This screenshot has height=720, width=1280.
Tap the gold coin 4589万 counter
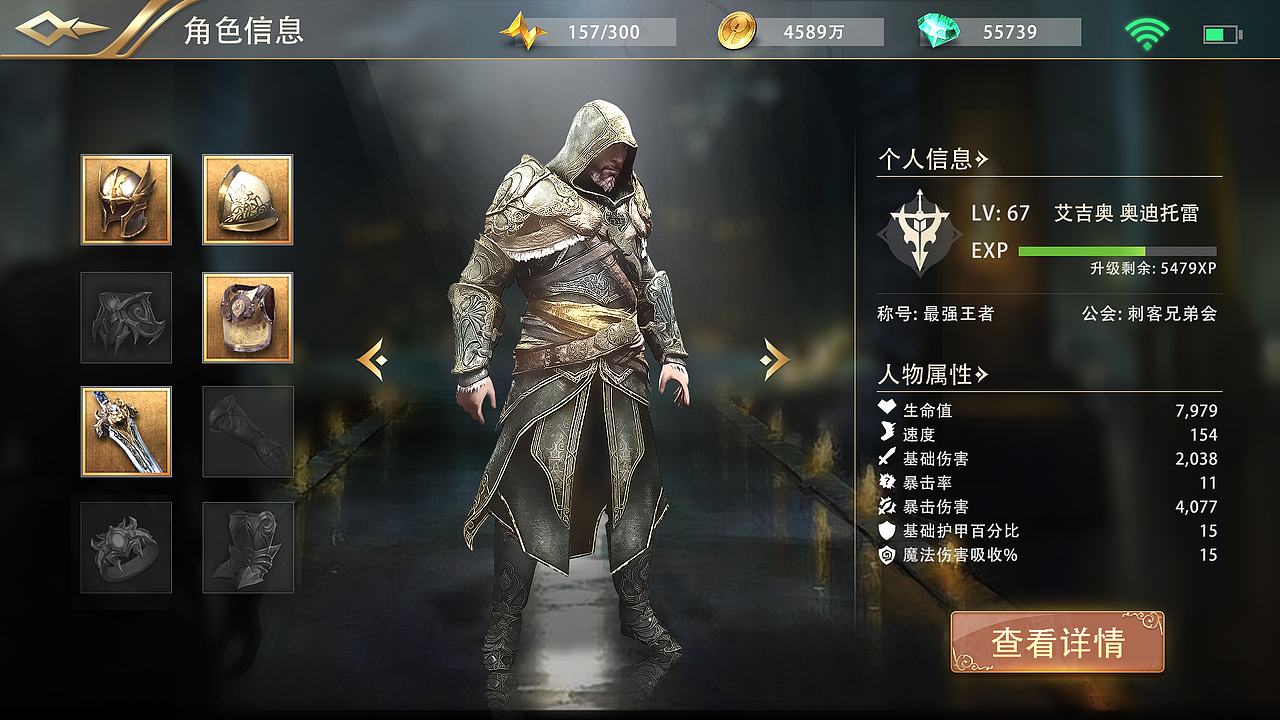800,32
